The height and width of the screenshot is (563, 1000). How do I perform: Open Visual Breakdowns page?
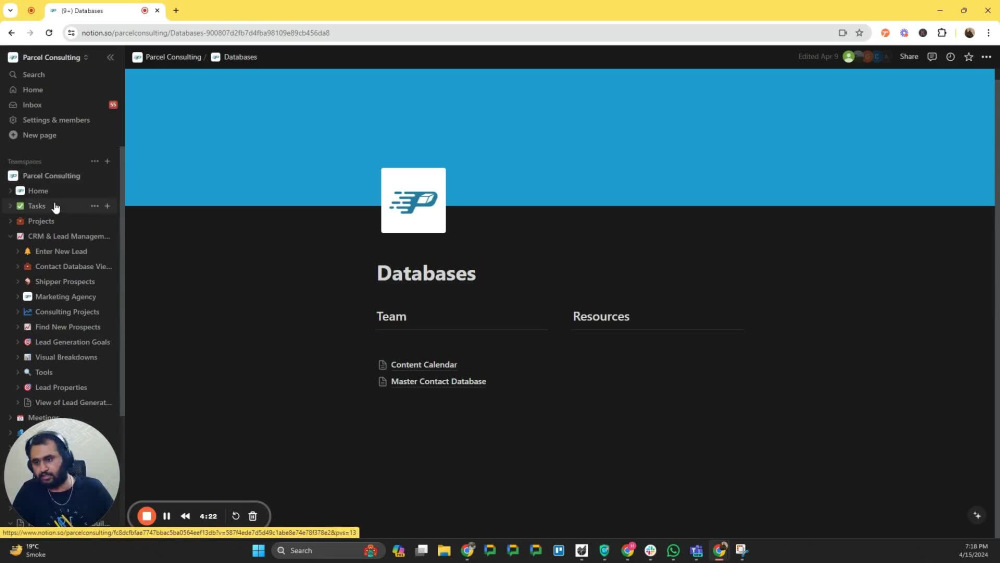(66, 357)
